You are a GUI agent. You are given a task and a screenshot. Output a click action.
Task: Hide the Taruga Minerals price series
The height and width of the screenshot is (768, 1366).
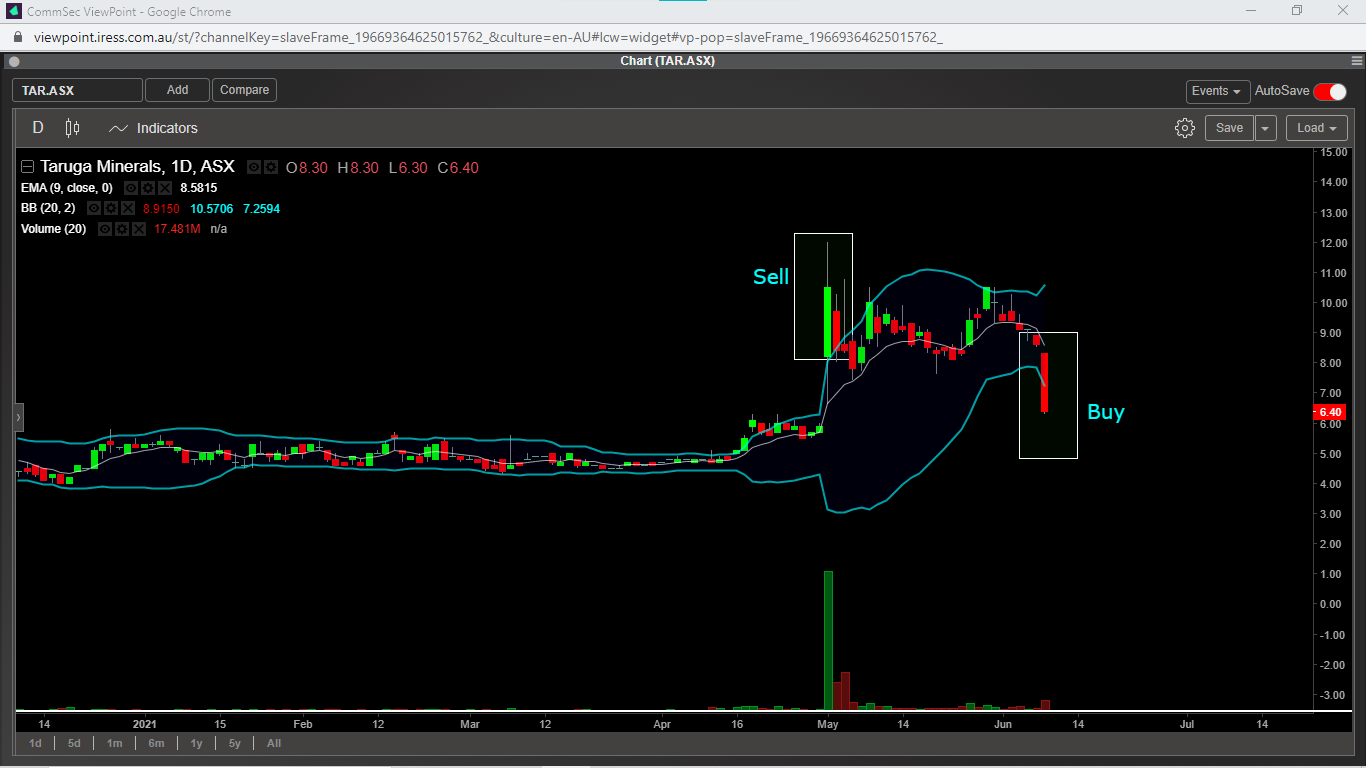[254, 167]
